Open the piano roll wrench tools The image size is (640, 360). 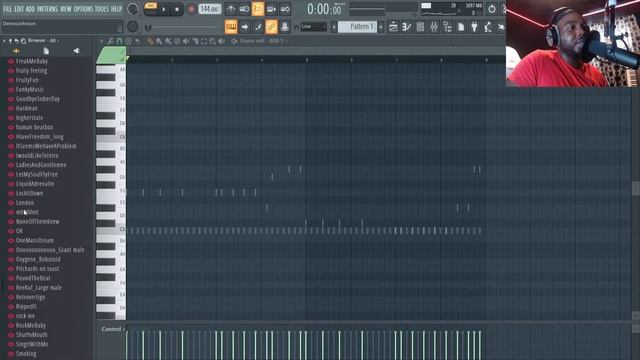pos(111,41)
